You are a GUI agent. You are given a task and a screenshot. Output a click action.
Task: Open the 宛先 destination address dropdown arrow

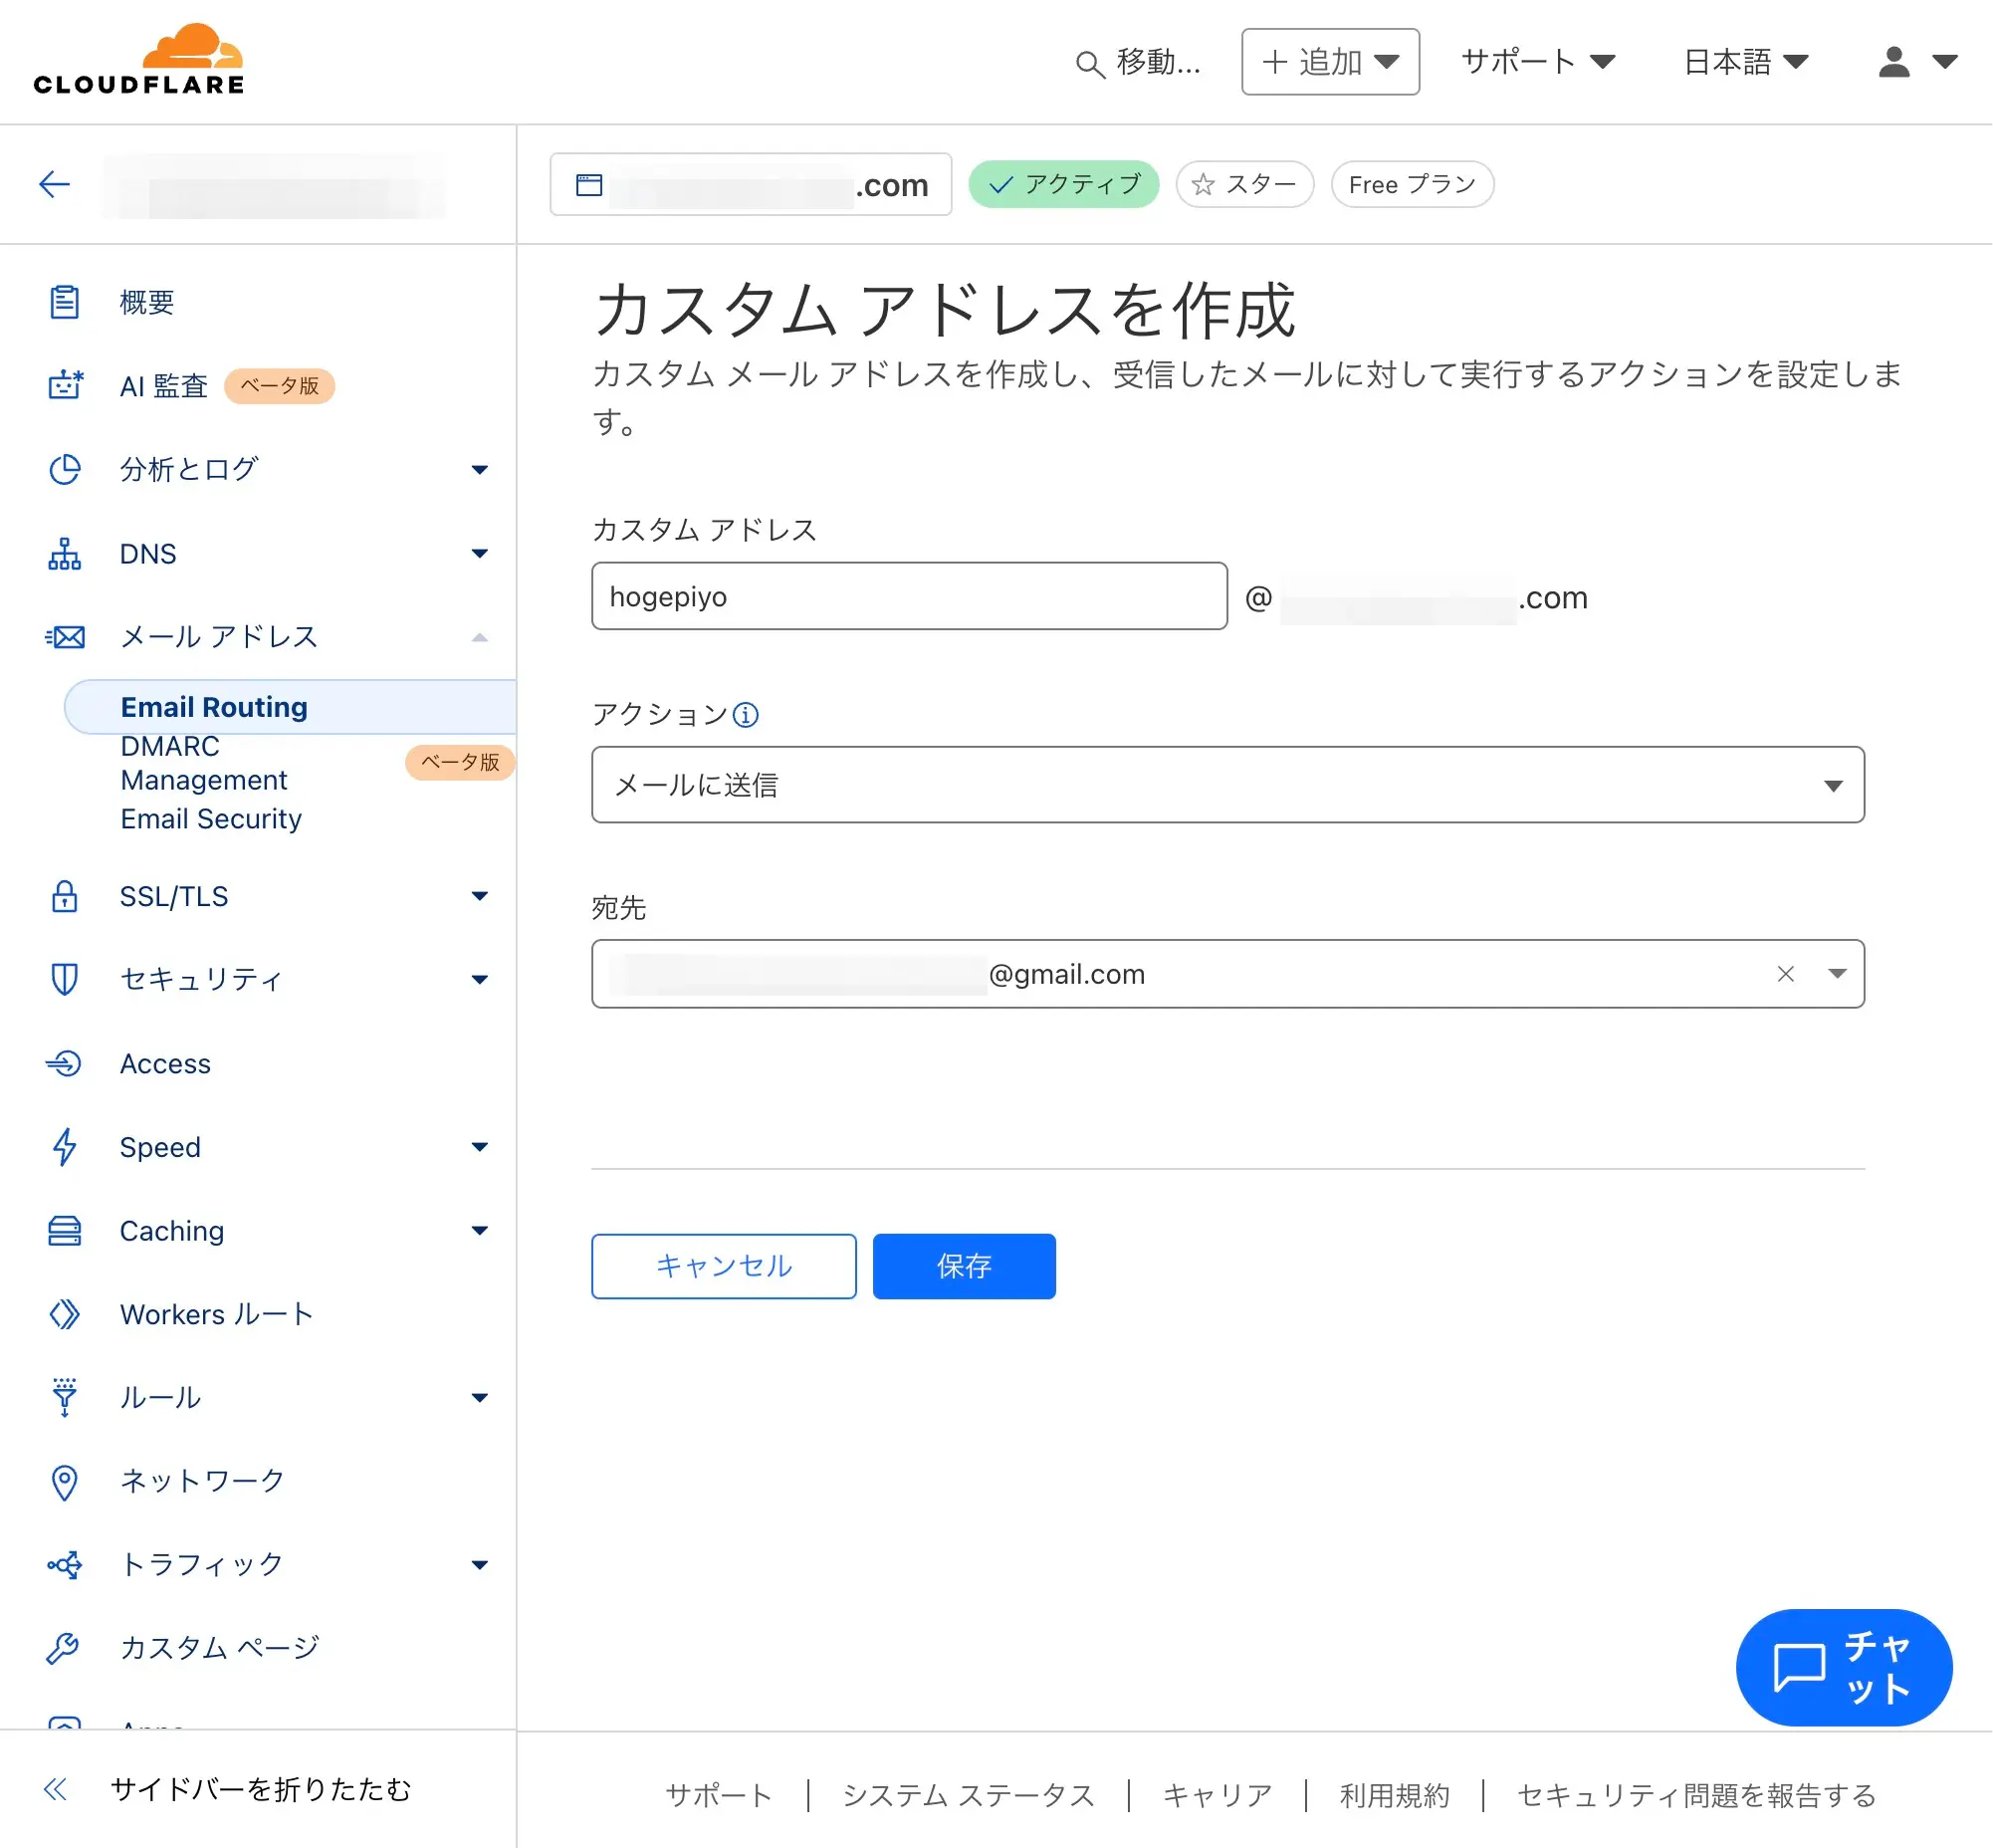[x=1836, y=974]
